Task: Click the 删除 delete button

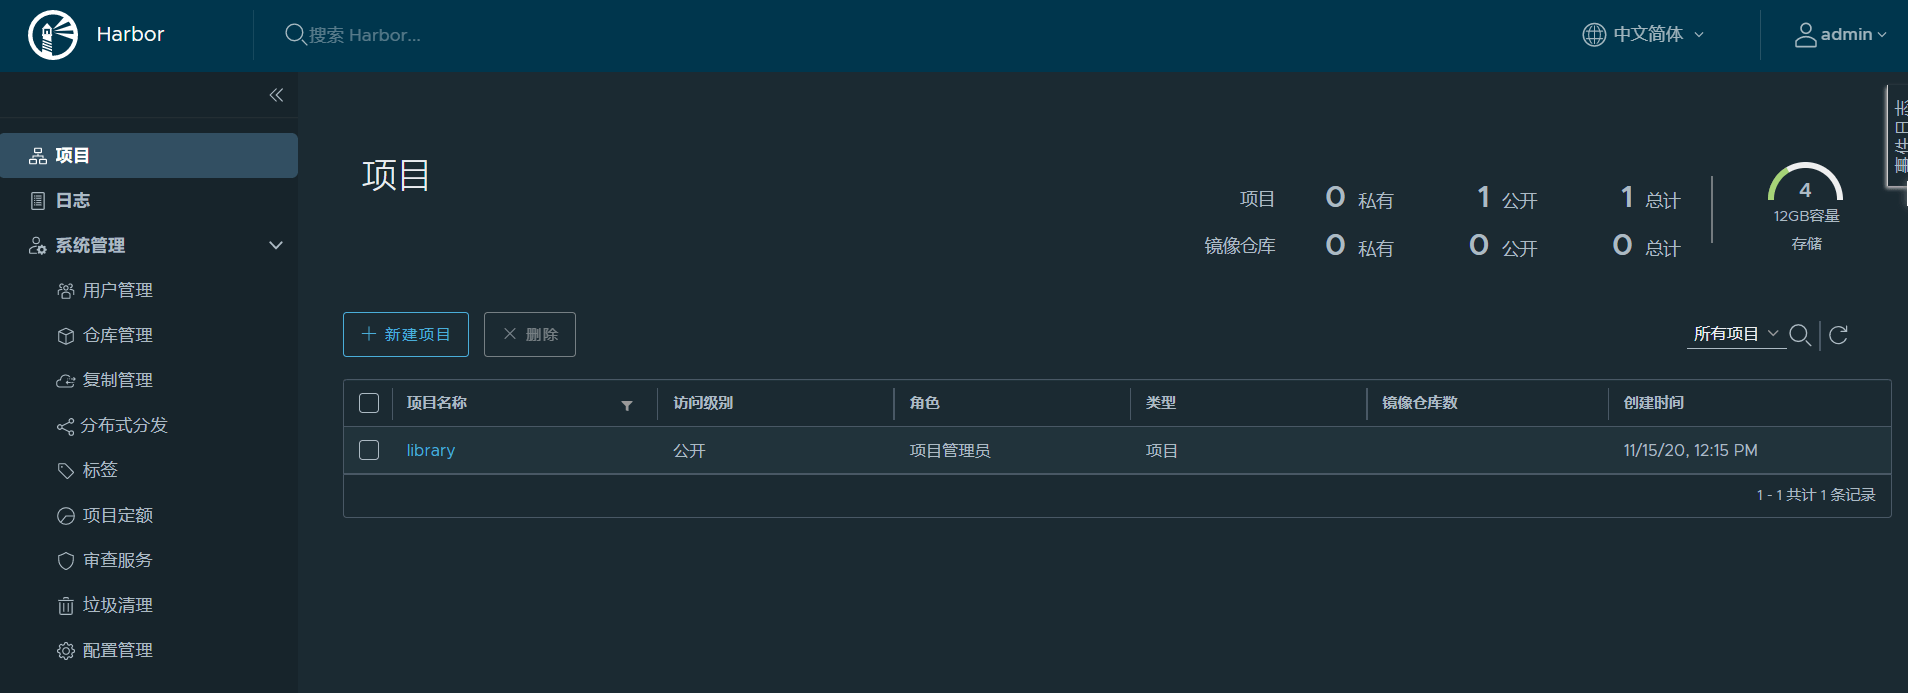Action: point(530,334)
